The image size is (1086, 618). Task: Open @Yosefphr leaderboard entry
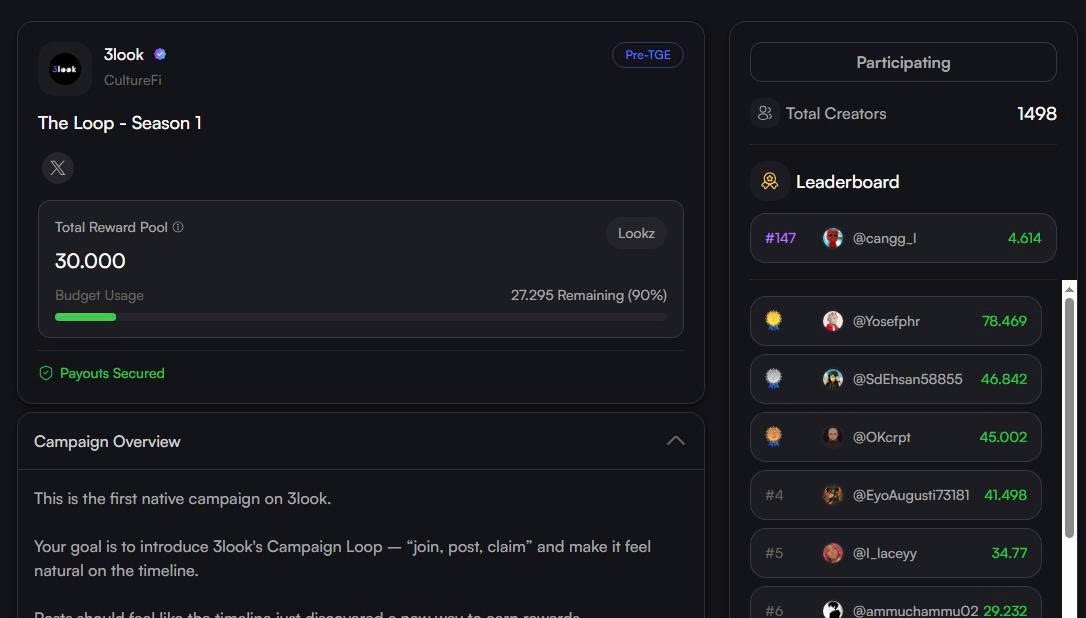click(x=895, y=321)
